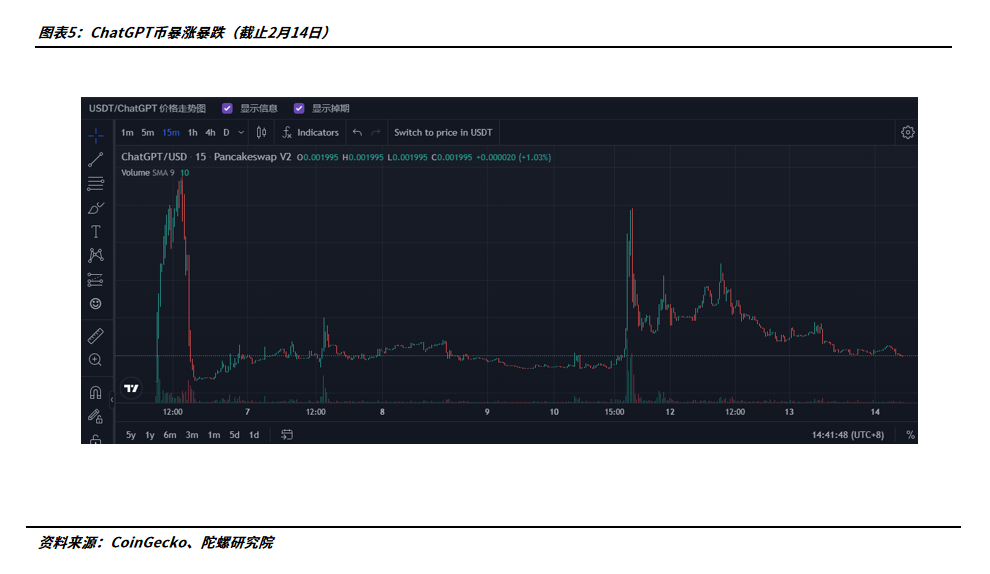Open chart settings gear

pyautogui.click(x=907, y=132)
